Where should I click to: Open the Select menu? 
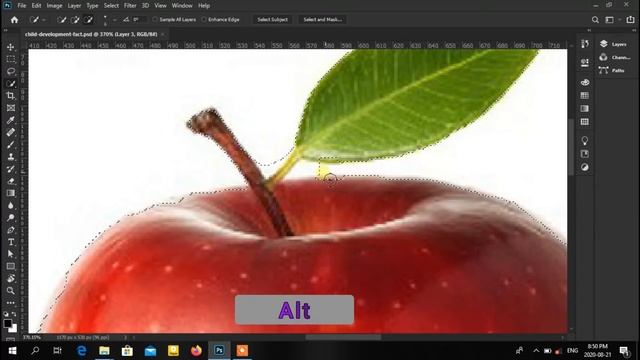click(111, 6)
